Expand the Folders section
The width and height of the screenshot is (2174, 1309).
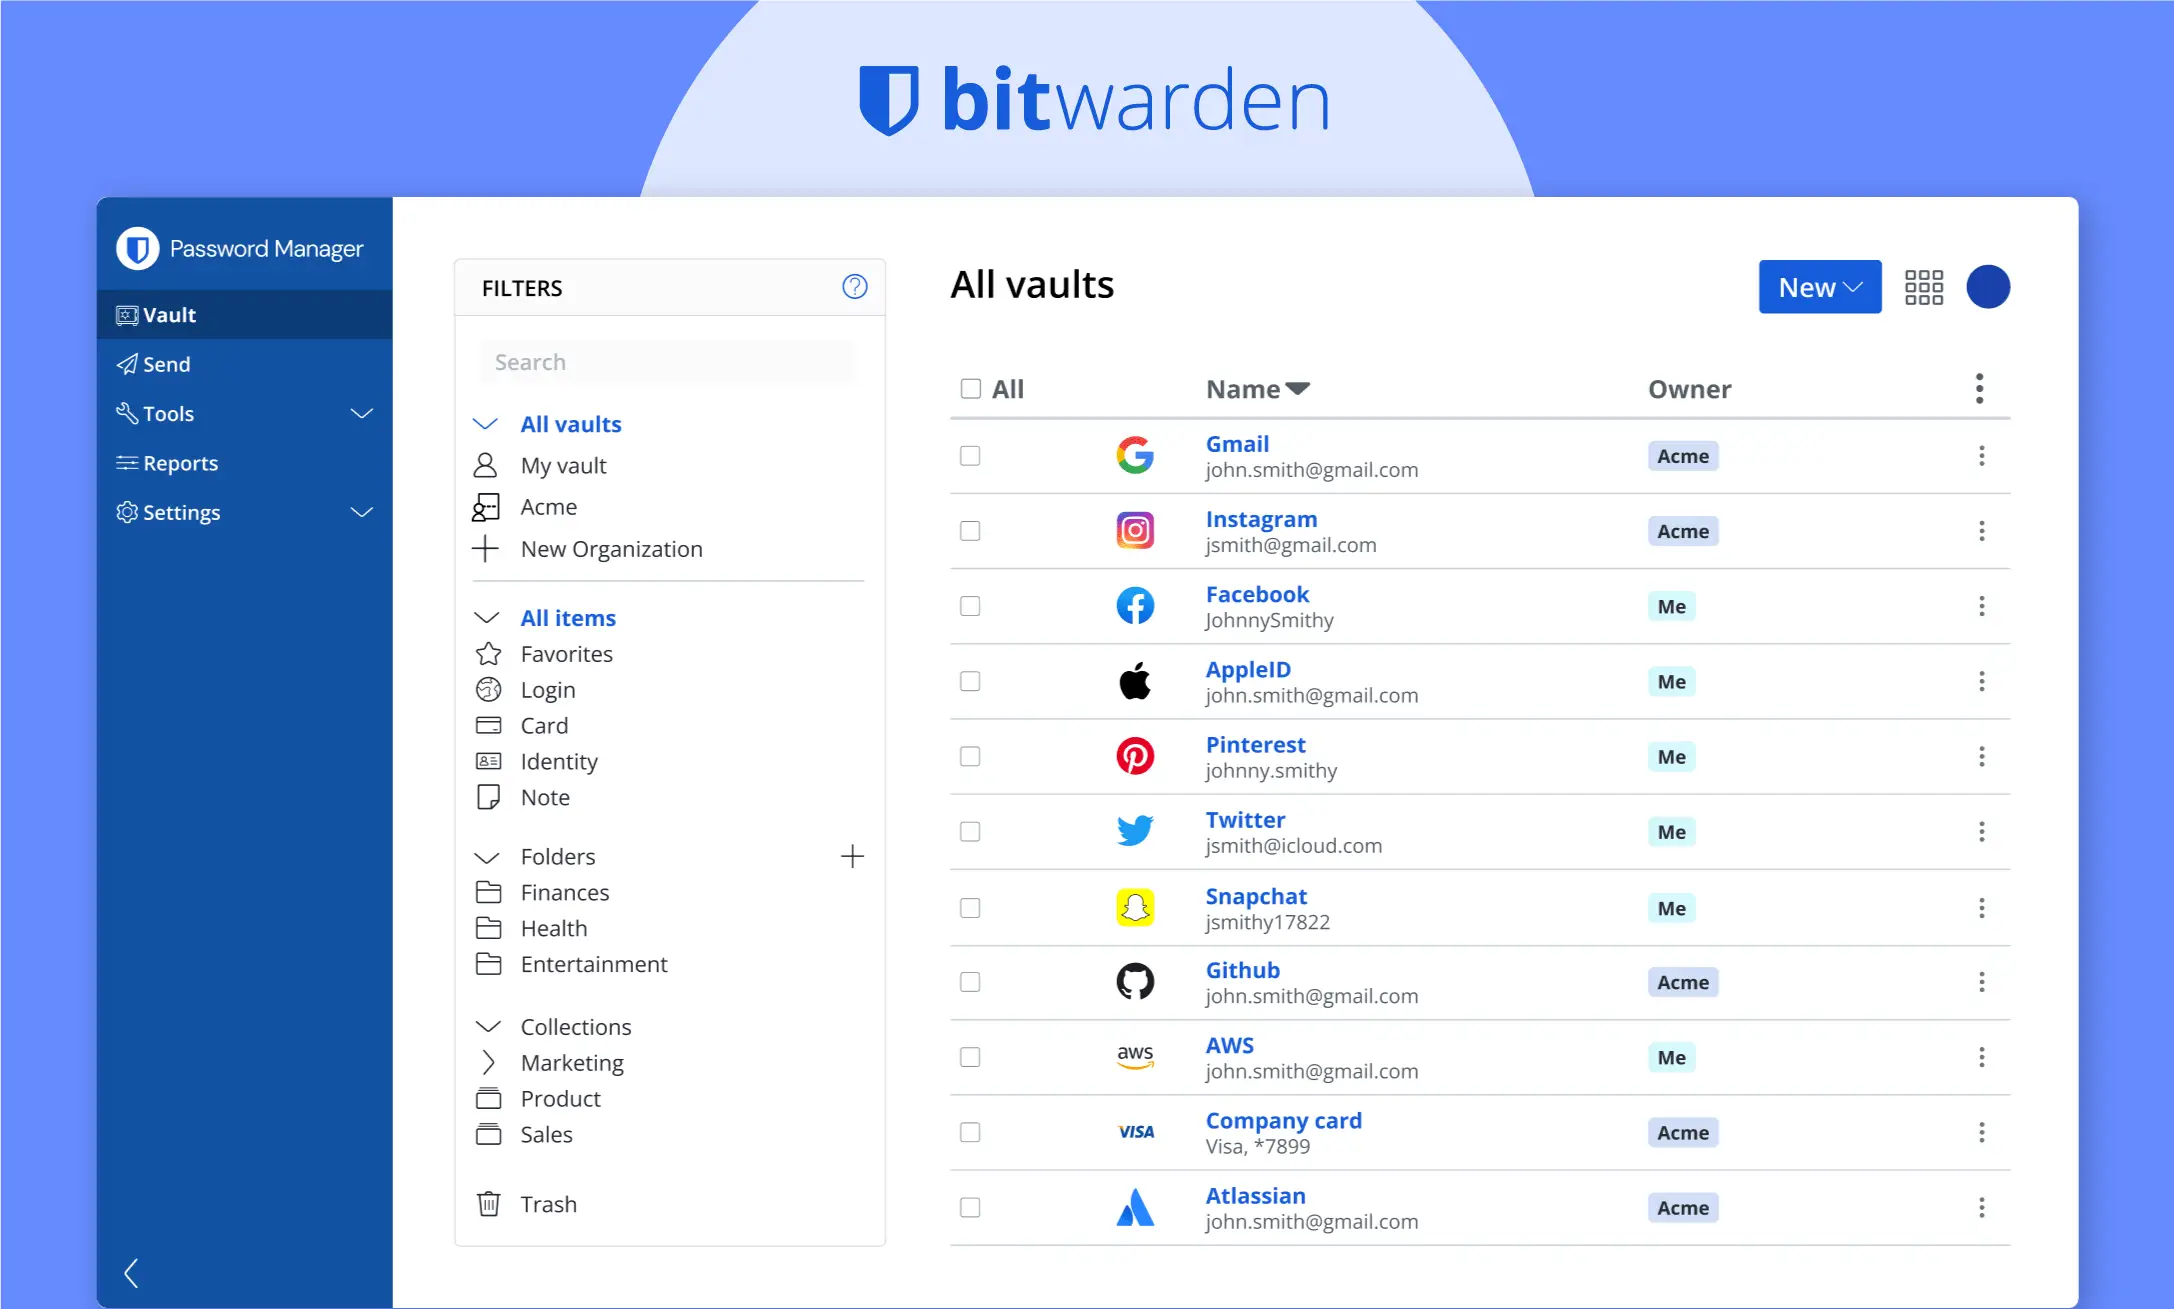[489, 856]
